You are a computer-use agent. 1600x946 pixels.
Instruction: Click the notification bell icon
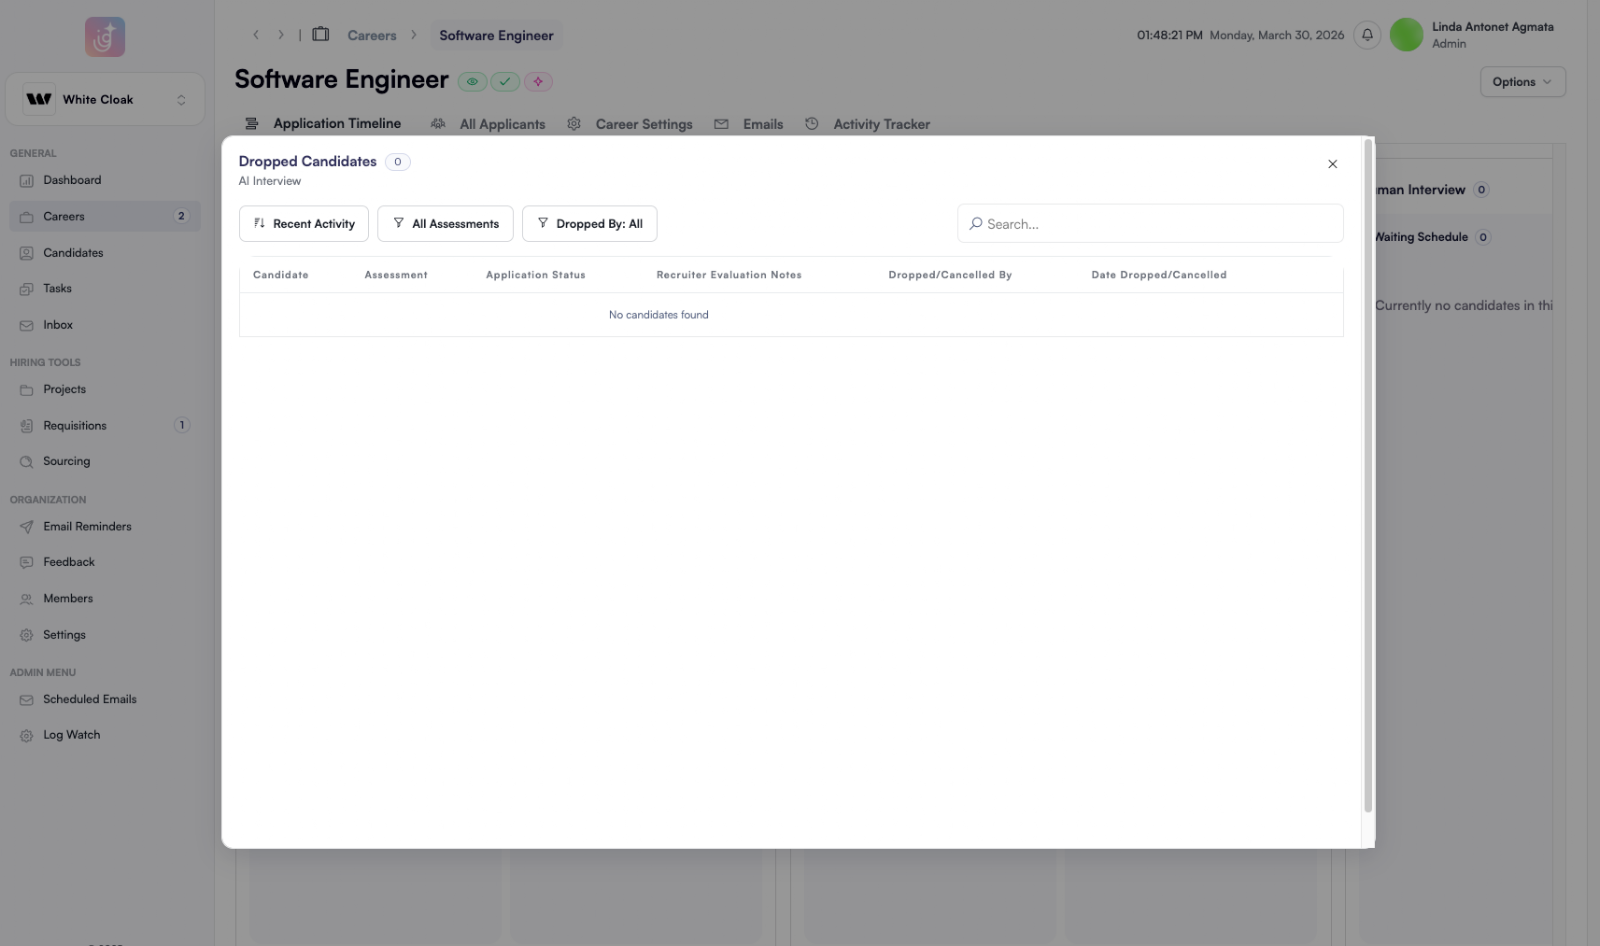1367,35
